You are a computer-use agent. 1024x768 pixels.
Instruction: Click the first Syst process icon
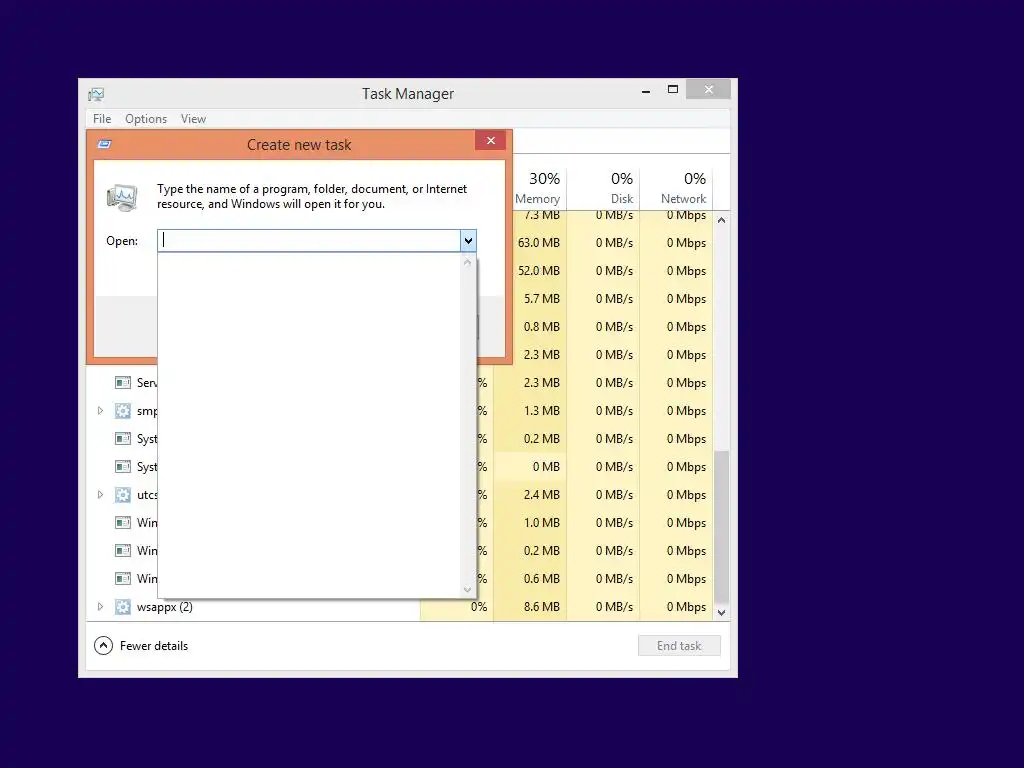(123, 439)
